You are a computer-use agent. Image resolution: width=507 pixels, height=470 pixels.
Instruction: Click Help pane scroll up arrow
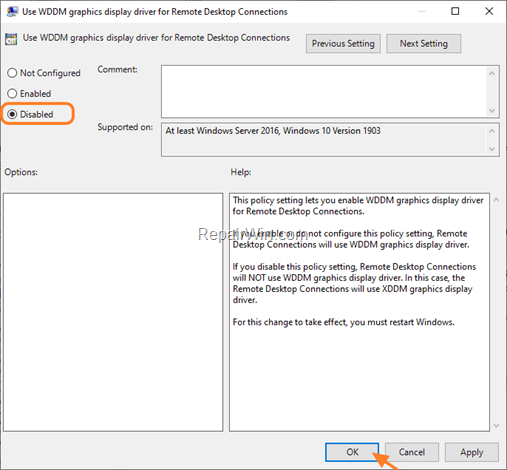click(496, 200)
